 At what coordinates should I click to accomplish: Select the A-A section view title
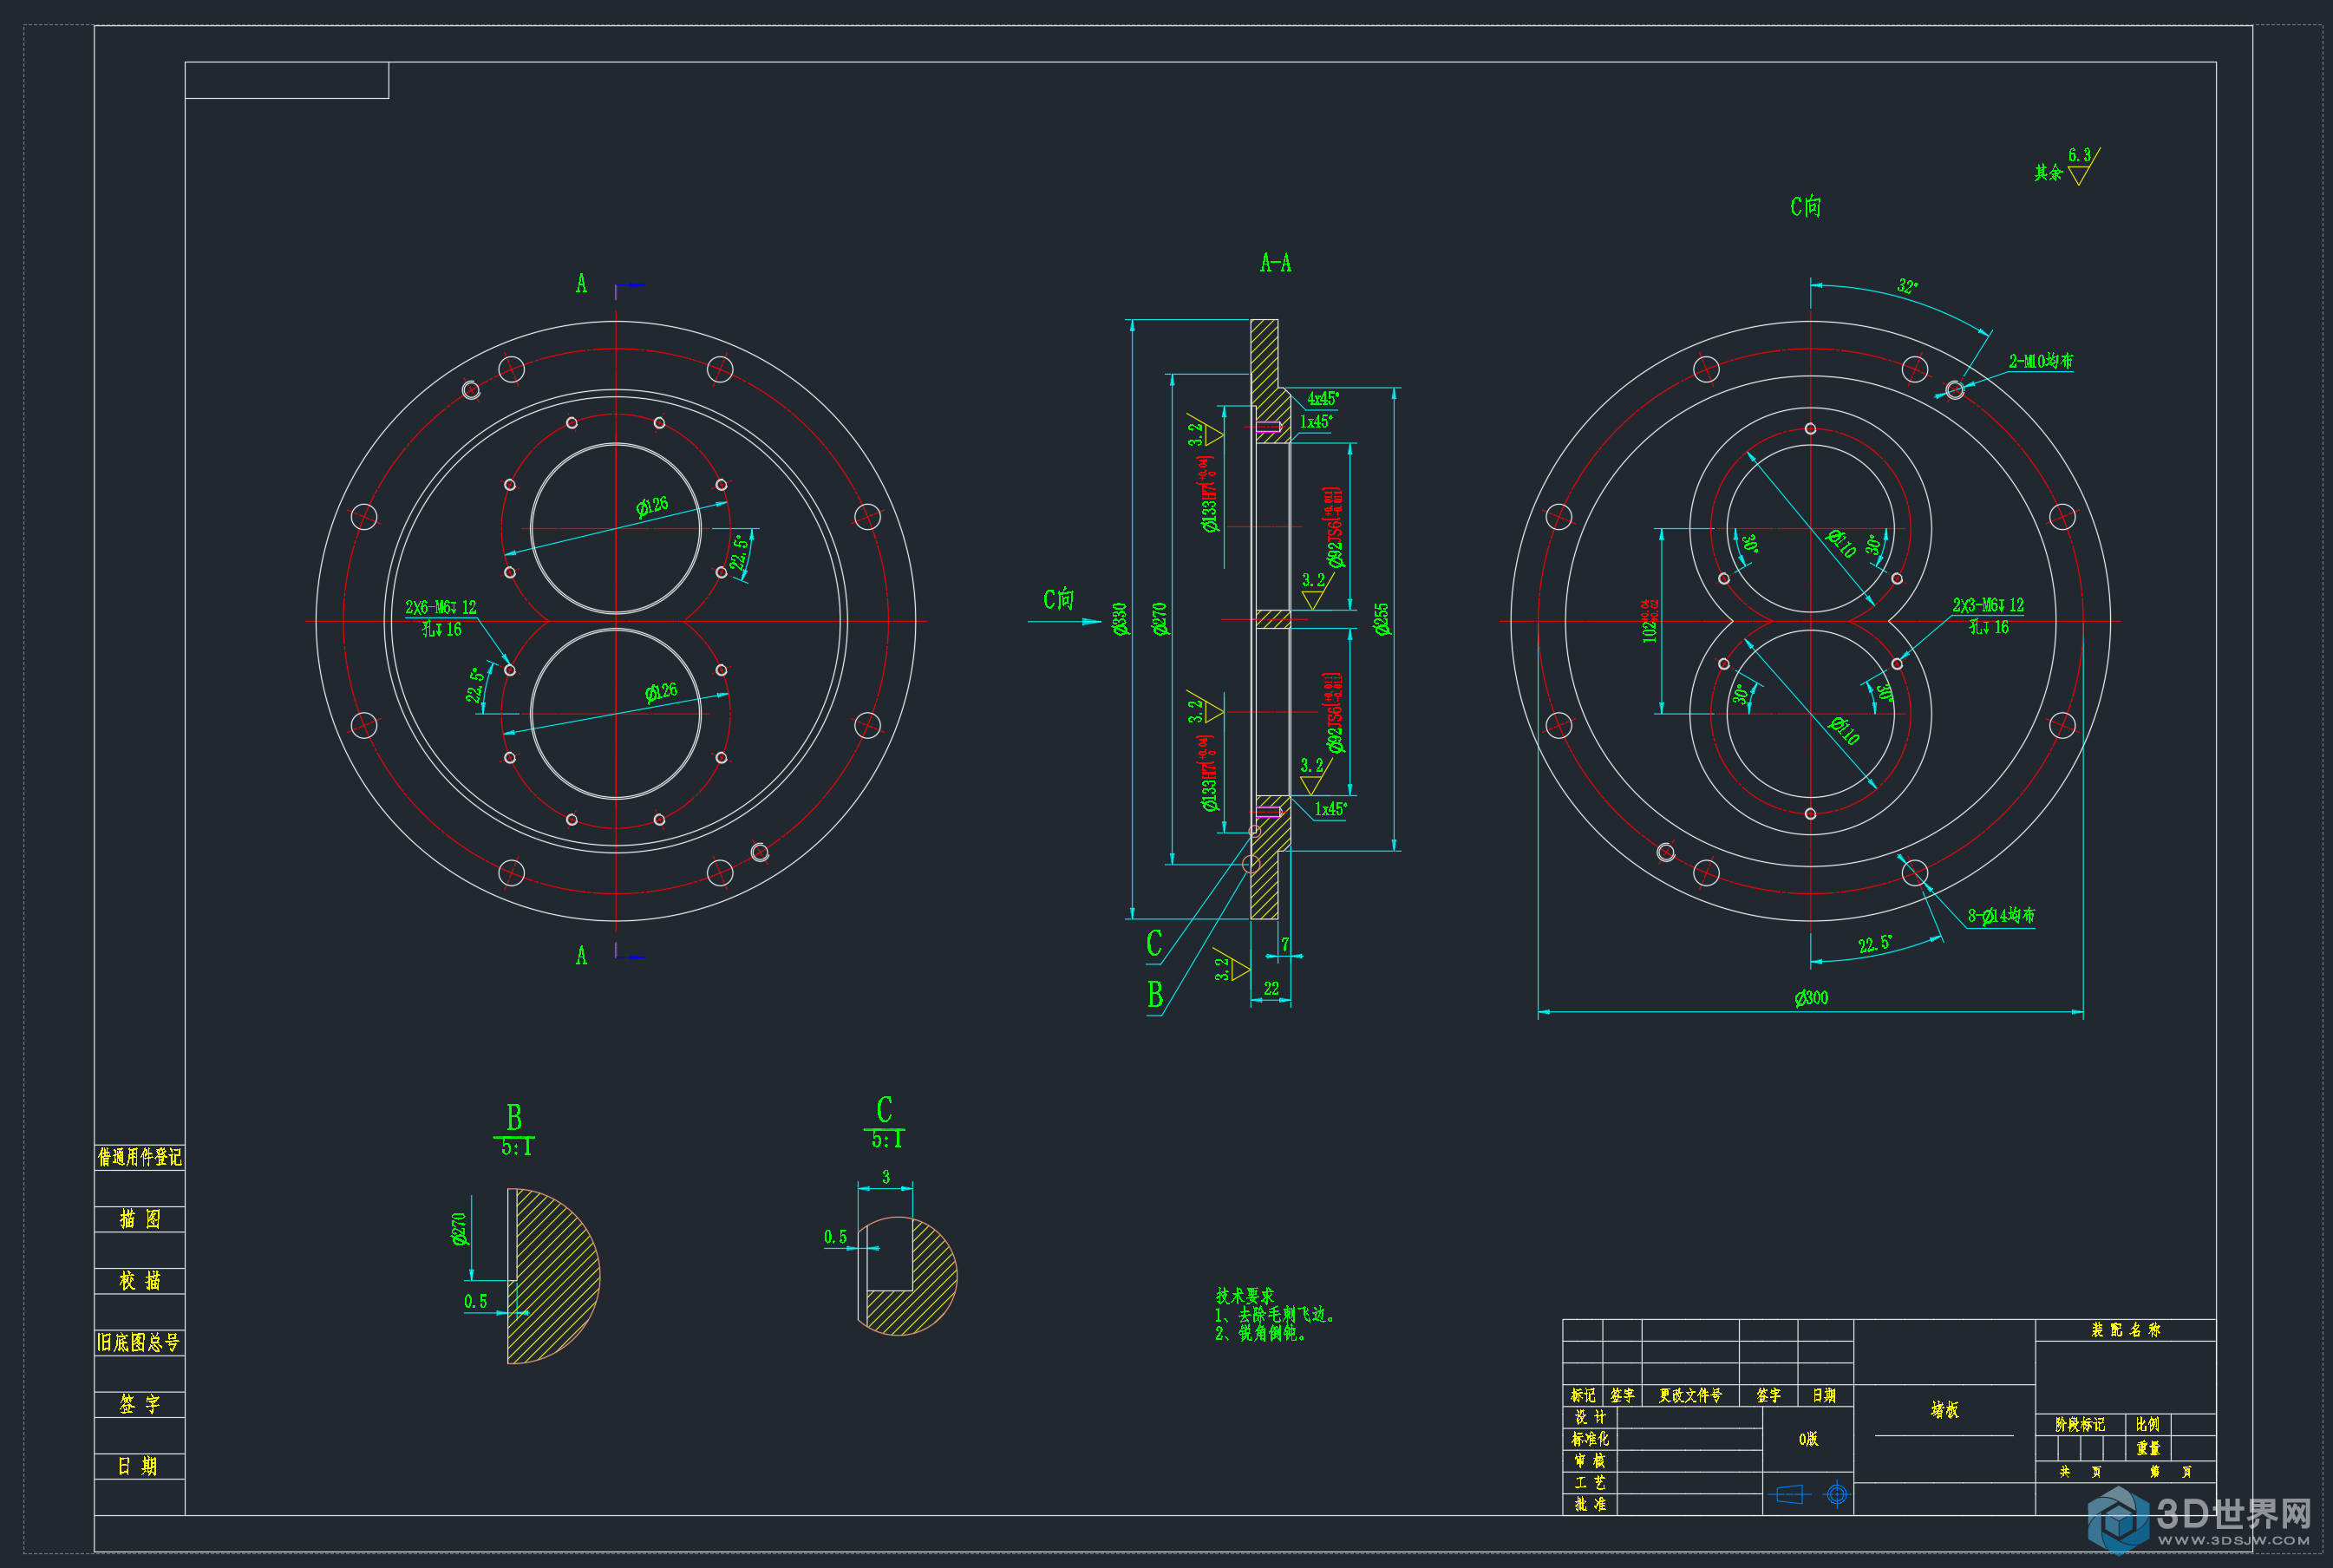[x=1275, y=263]
